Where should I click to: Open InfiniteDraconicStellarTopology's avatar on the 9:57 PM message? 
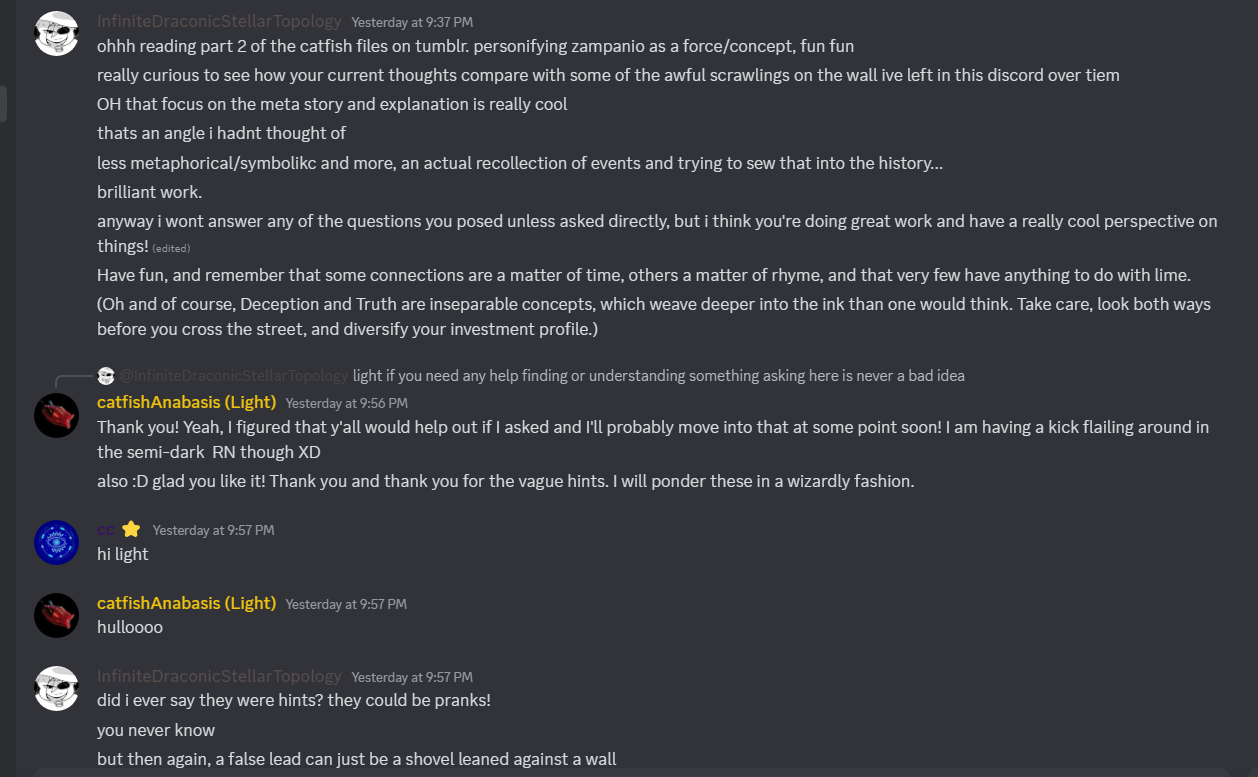[56, 689]
